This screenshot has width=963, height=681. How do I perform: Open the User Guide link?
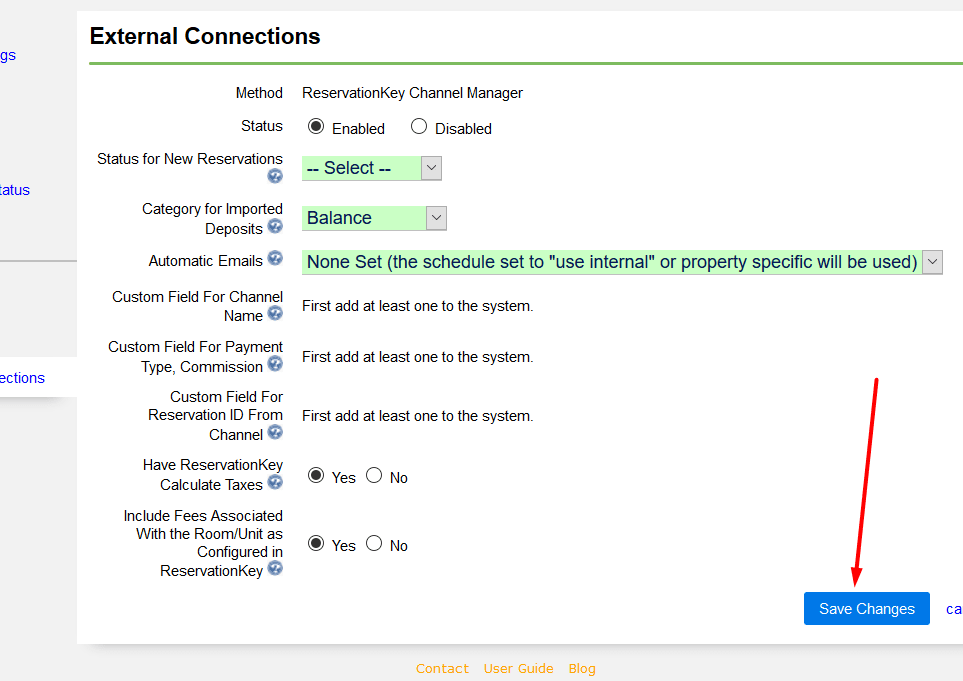[x=518, y=668]
